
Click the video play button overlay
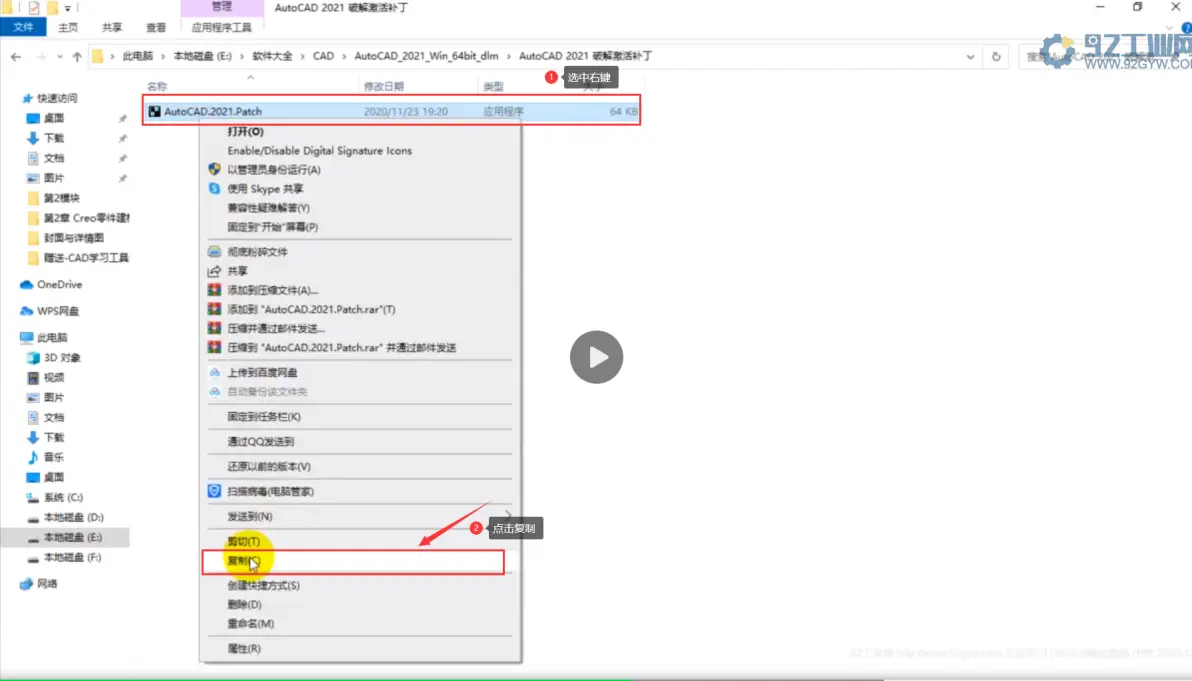(596, 356)
